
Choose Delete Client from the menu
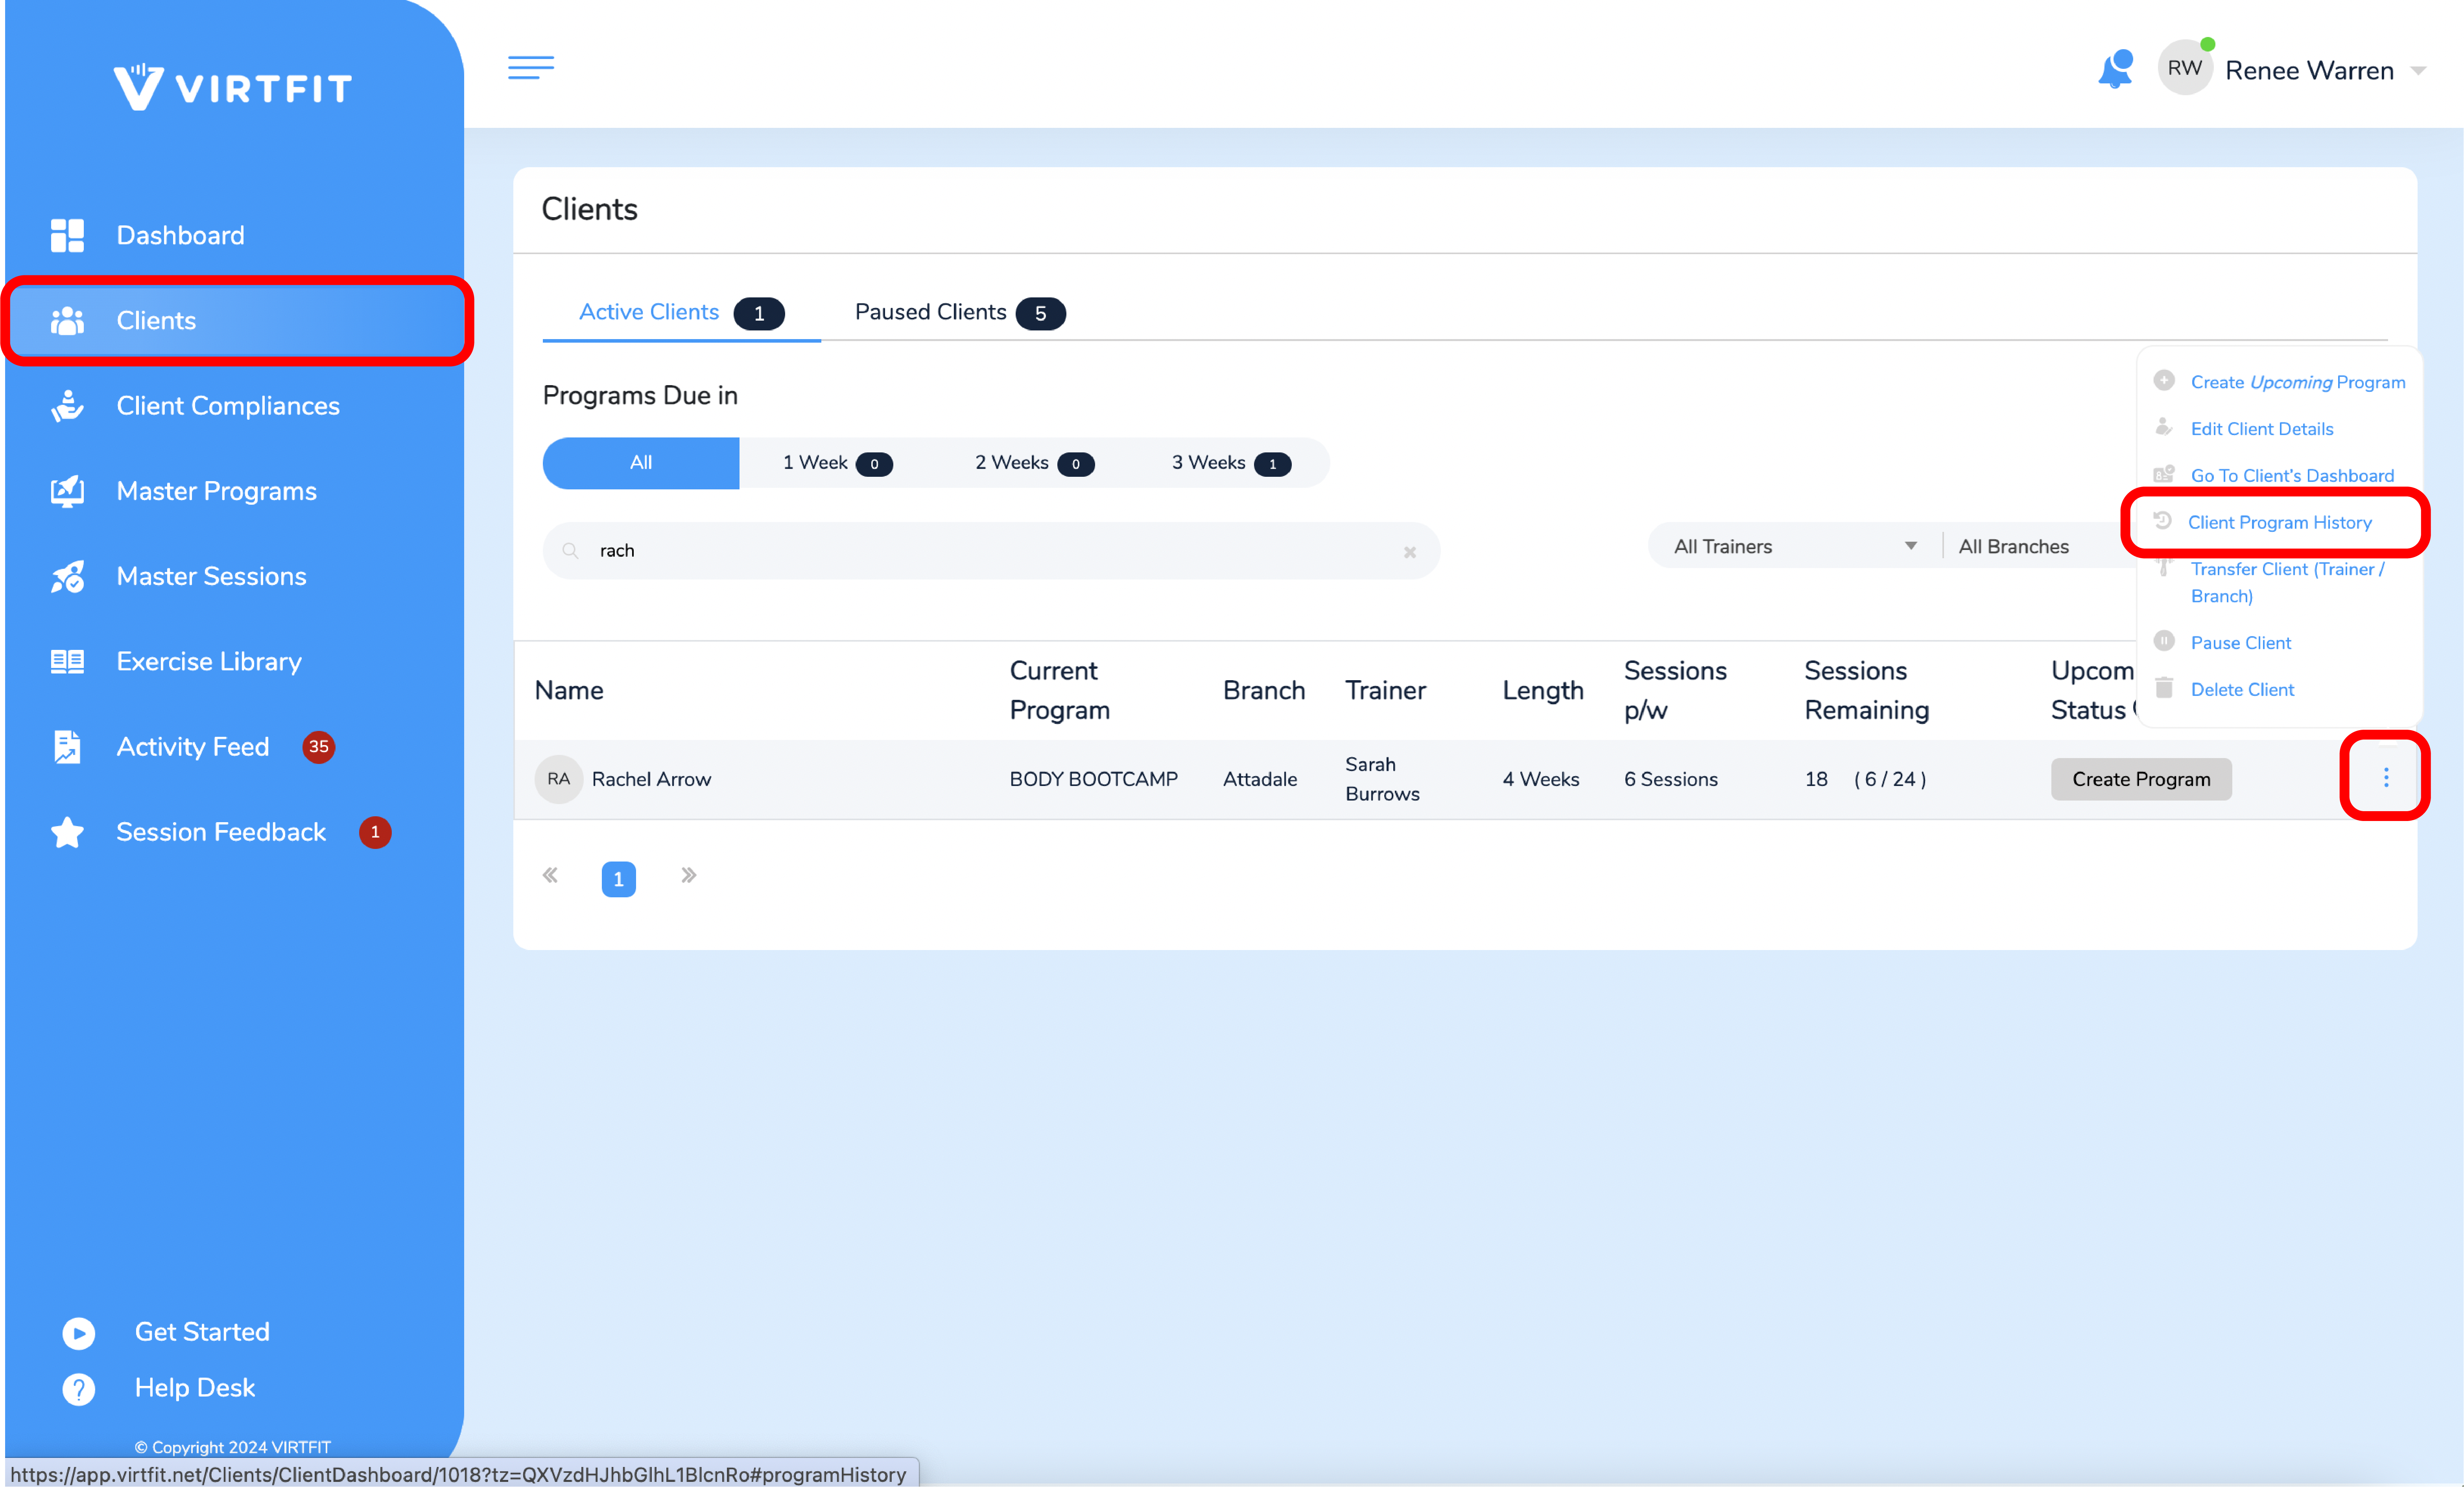coord(2242,690)
